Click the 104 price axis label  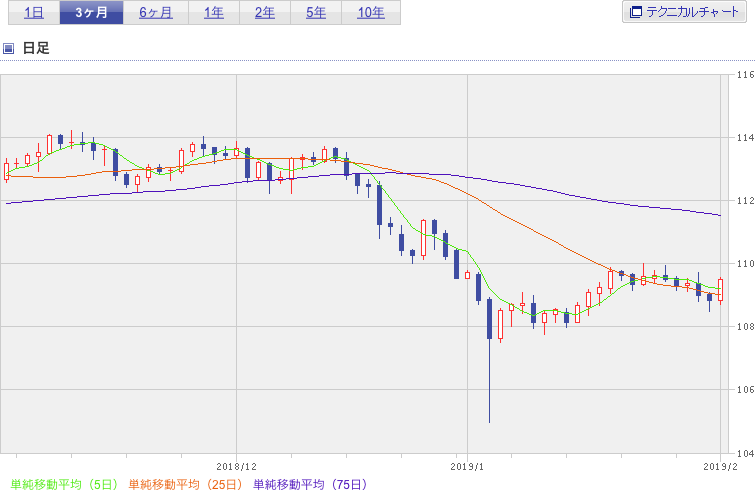click(745, 453)
